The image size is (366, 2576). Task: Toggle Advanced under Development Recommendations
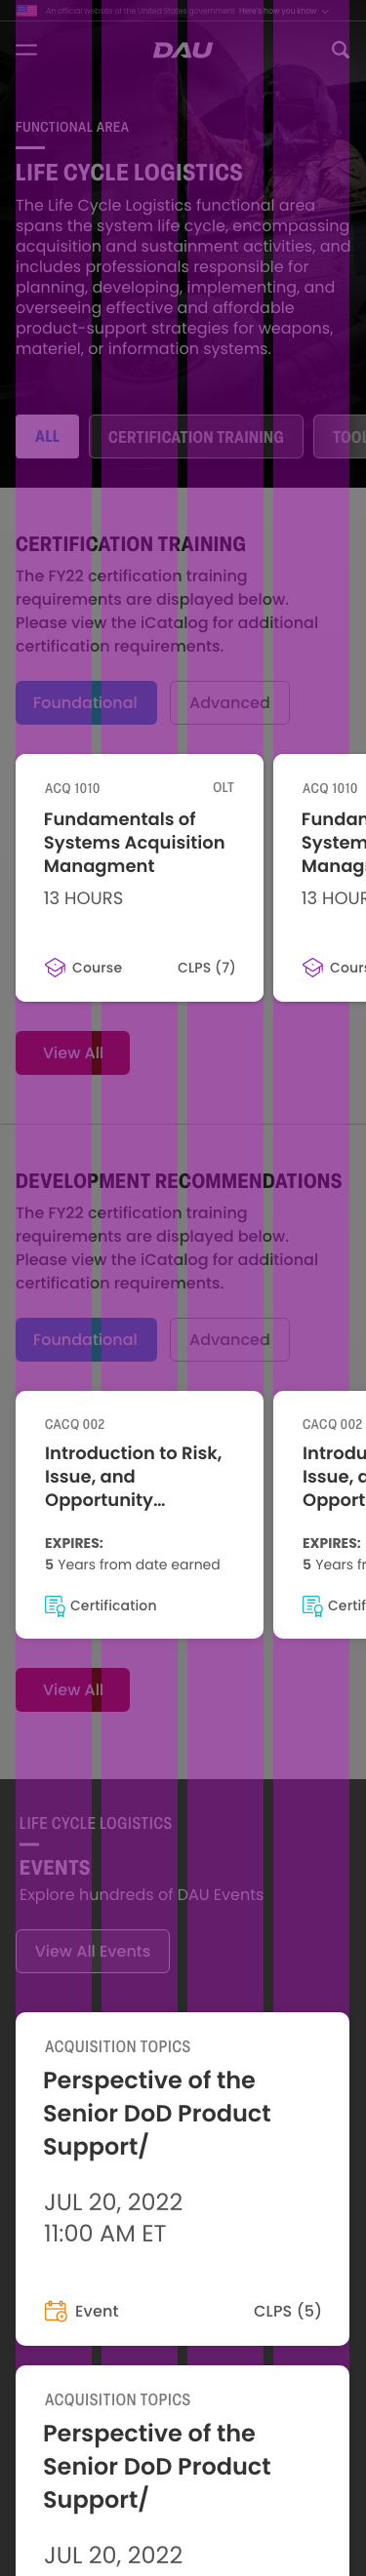230,1339
